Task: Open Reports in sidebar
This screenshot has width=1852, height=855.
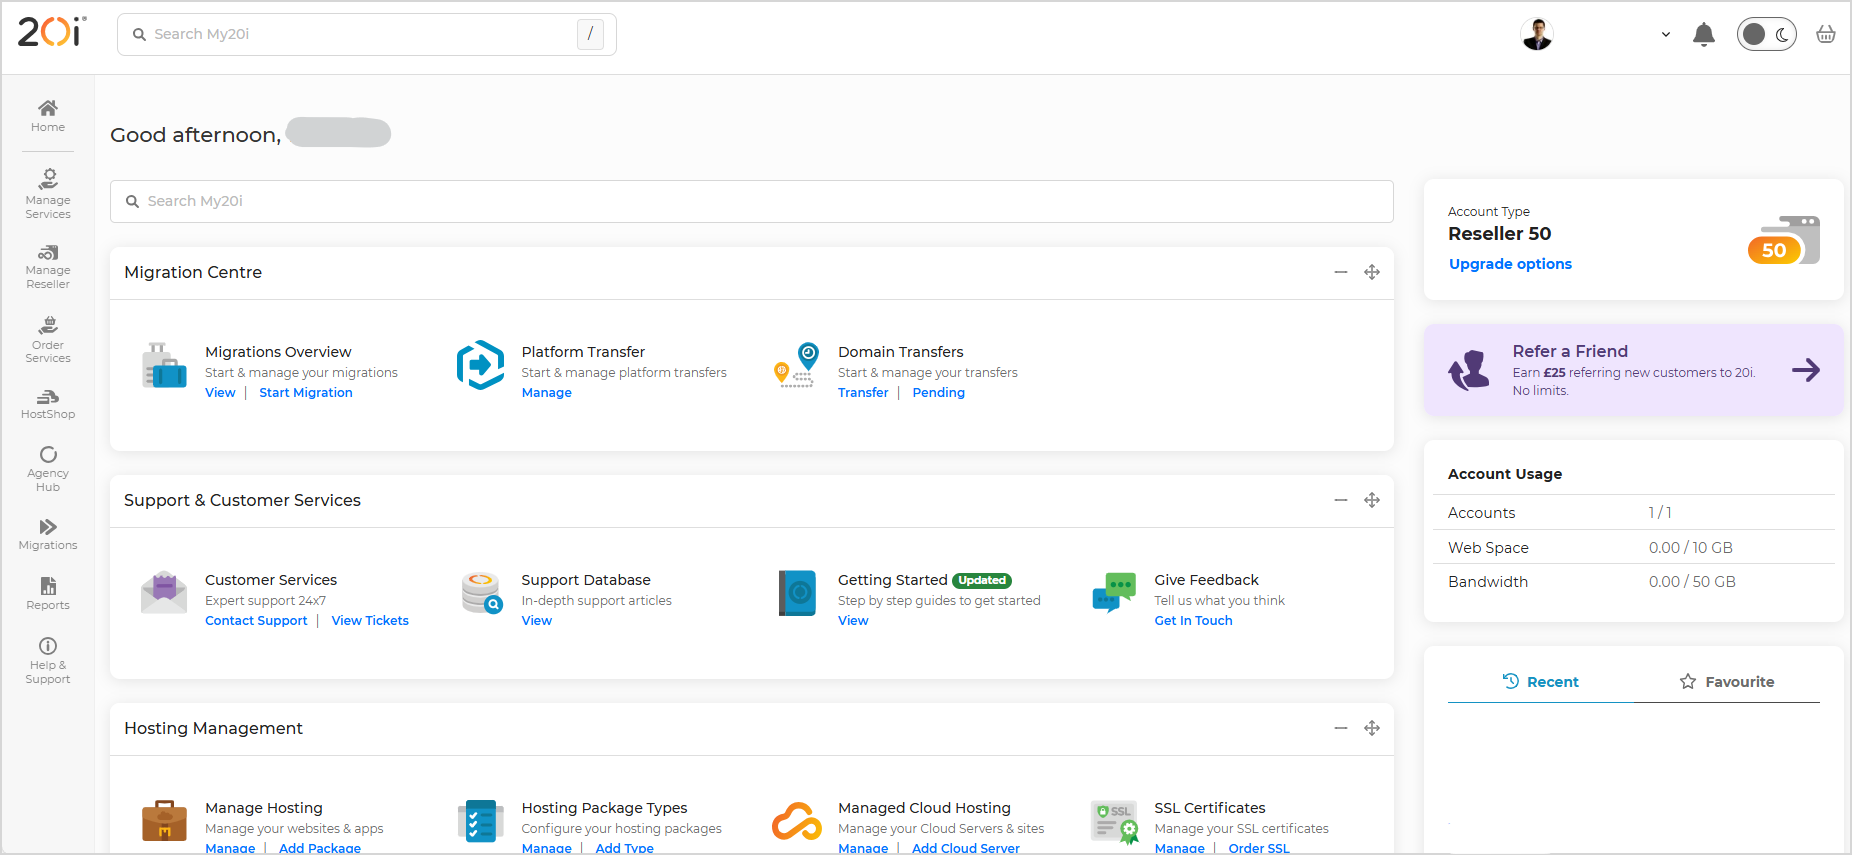Action: pos(48,593)
